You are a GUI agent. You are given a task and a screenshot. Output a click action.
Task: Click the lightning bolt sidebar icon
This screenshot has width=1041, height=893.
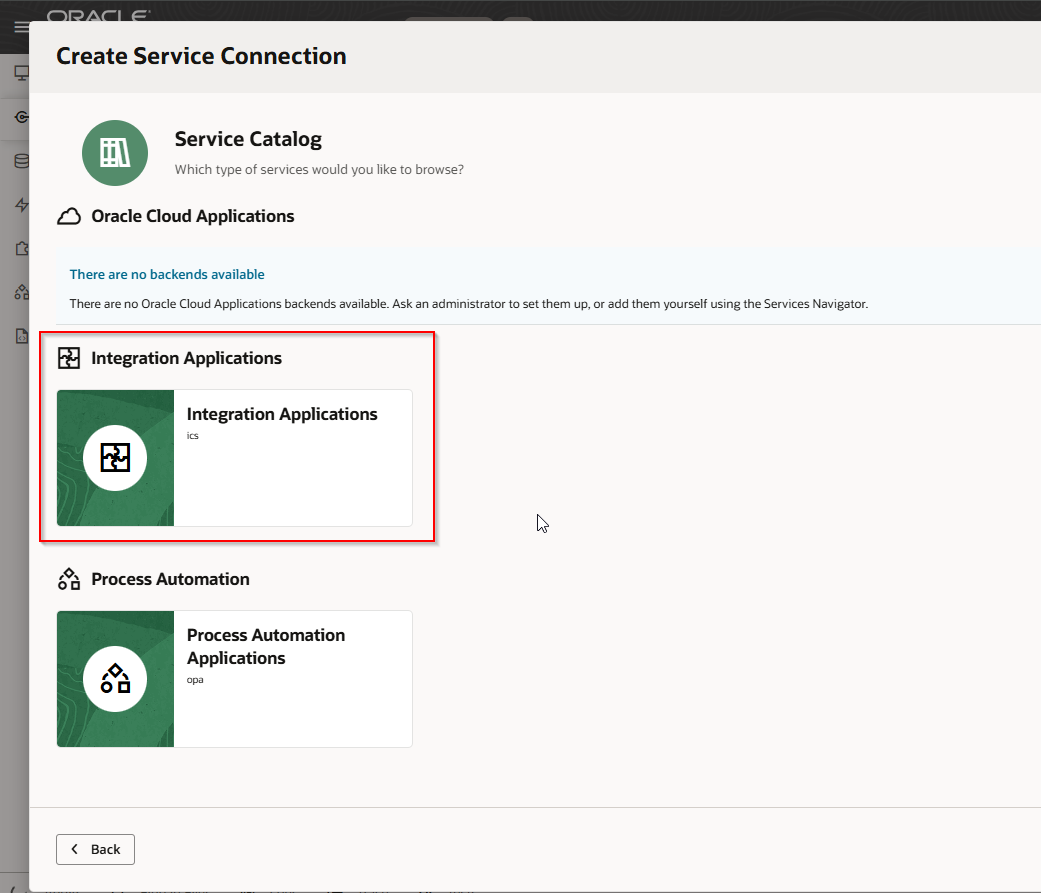click(20, 205)
